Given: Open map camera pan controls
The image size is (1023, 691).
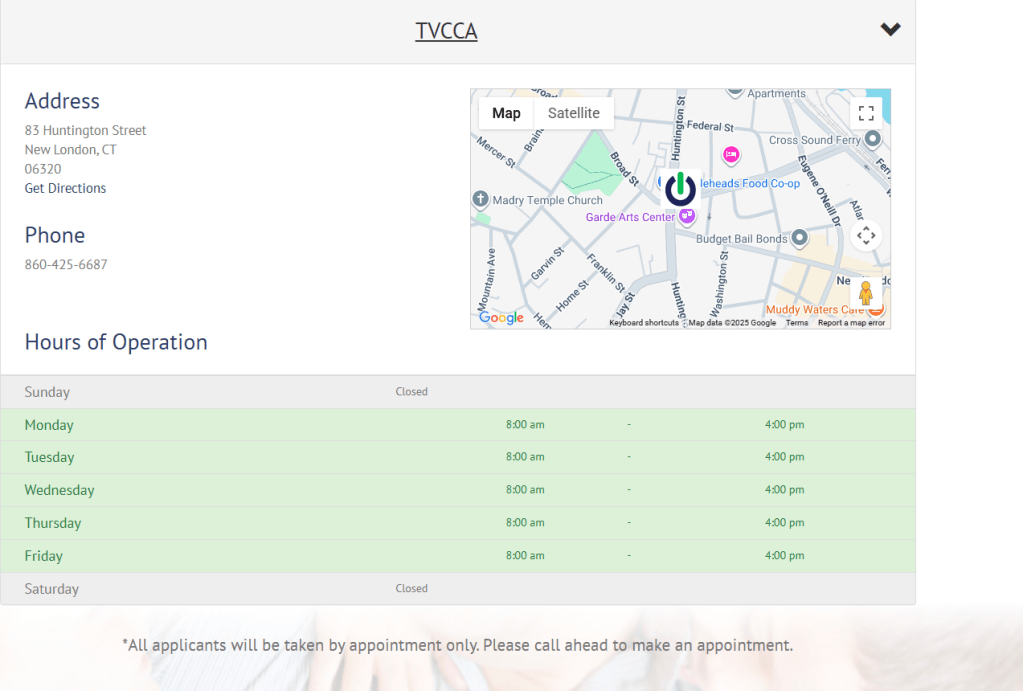Looking at the screenshot, I should click(866, 236).
